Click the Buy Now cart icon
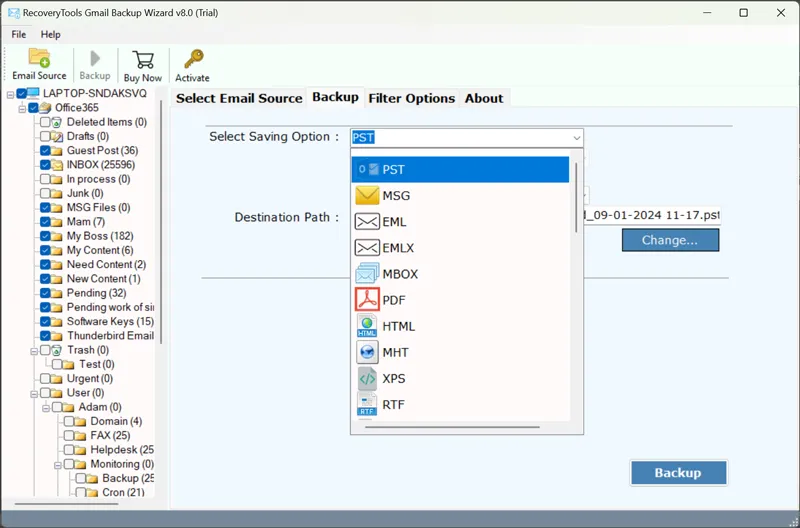 [x=143, y=60]
